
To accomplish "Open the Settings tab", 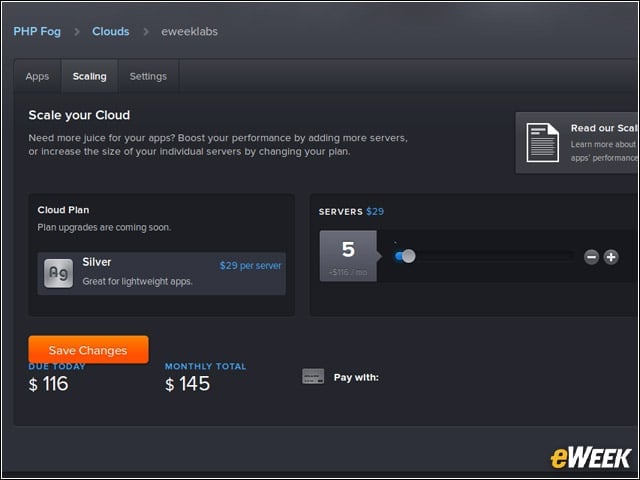I will point(148,76).
